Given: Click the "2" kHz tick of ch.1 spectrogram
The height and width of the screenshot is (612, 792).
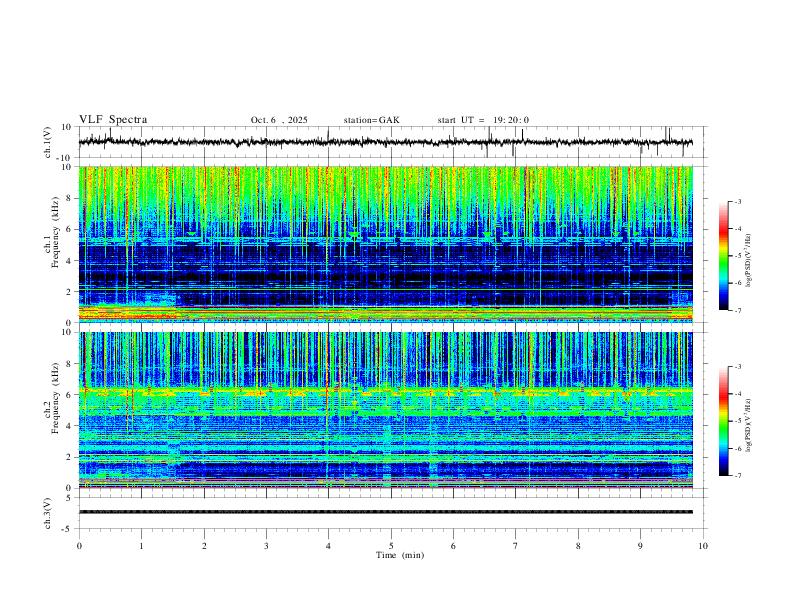Looking at the screenshot, I should 69,291.
